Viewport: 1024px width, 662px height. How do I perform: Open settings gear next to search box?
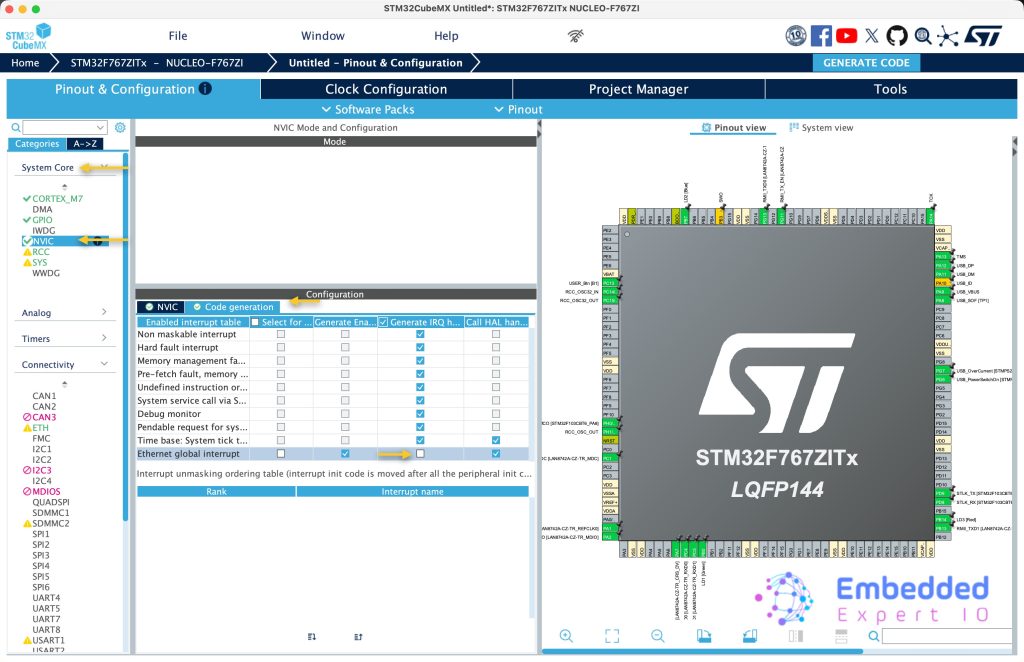coord(120,128)
